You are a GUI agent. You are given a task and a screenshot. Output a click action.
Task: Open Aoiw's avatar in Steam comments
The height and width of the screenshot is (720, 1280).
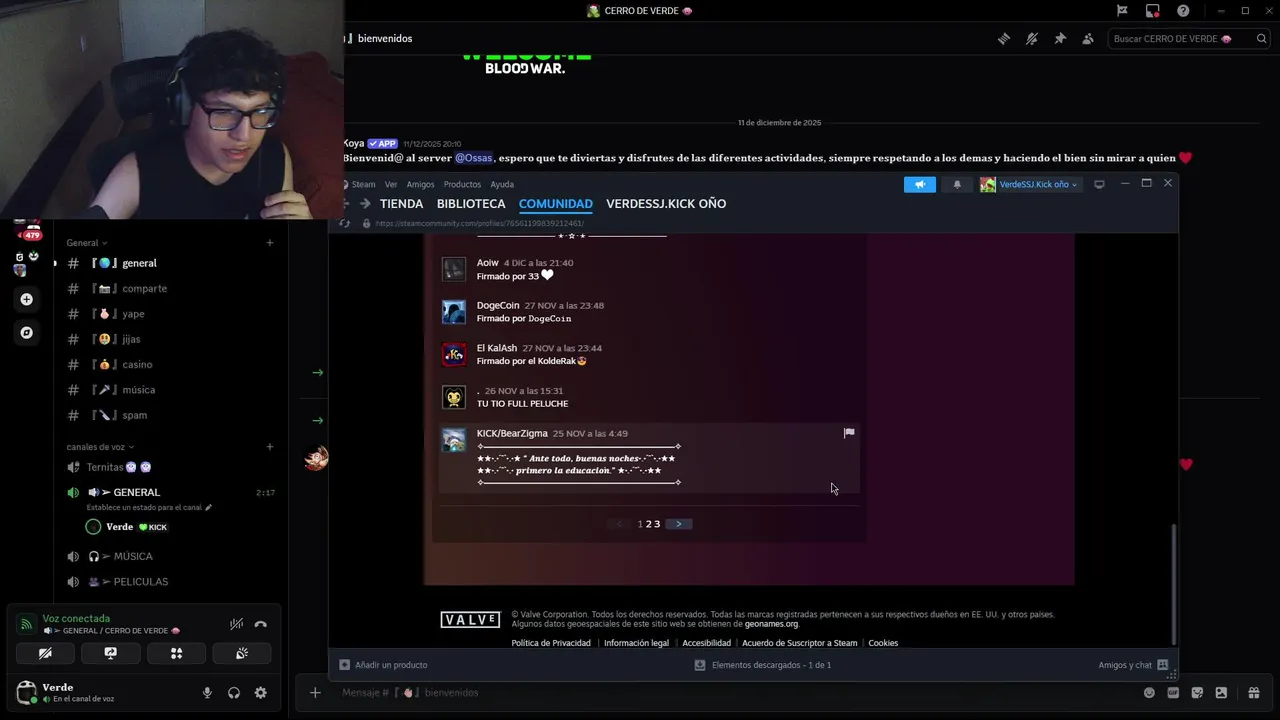[x=454, y=269]
